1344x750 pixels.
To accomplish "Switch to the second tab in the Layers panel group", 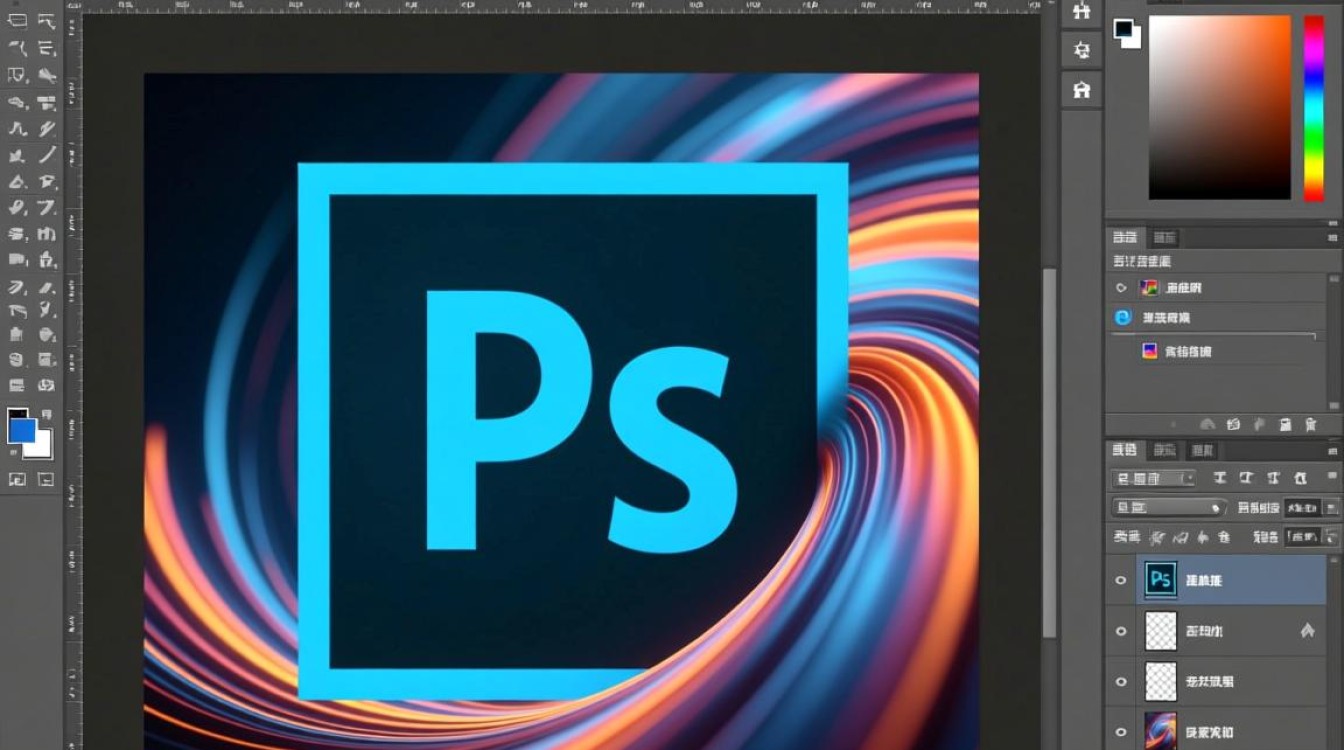I will [x=1164, y=451].
